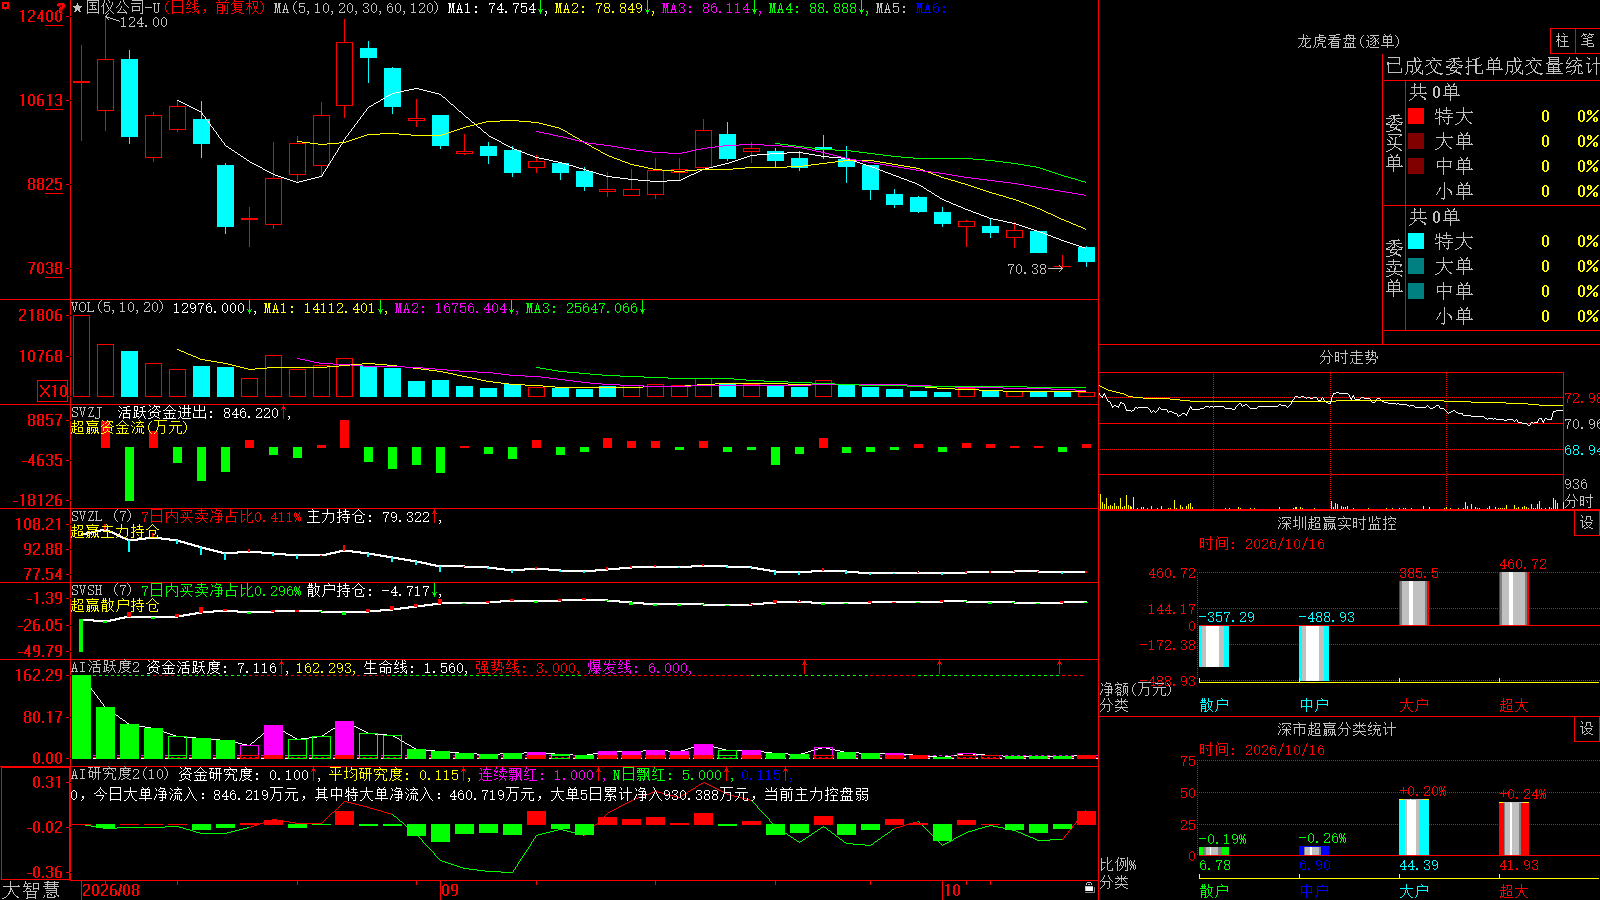The height and width of the screenshot is (900, 1600).
Task: Click the 中户 bar valued -488.93
Action: (x=1314, y=653)
